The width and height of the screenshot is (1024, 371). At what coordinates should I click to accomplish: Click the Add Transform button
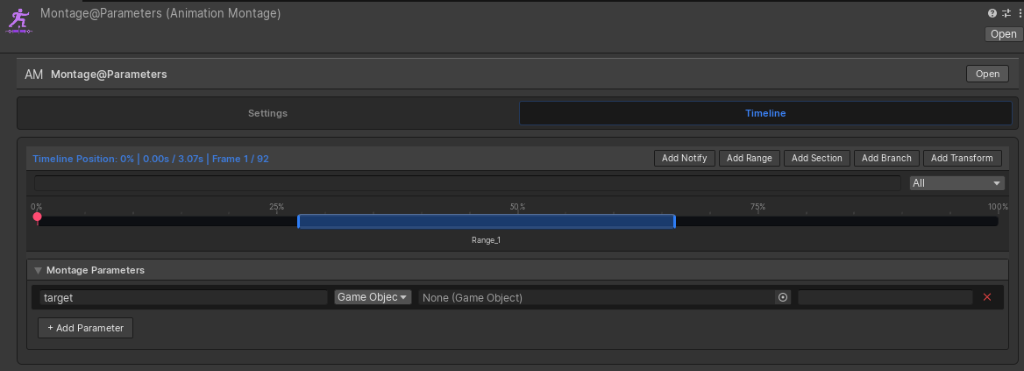962,158
